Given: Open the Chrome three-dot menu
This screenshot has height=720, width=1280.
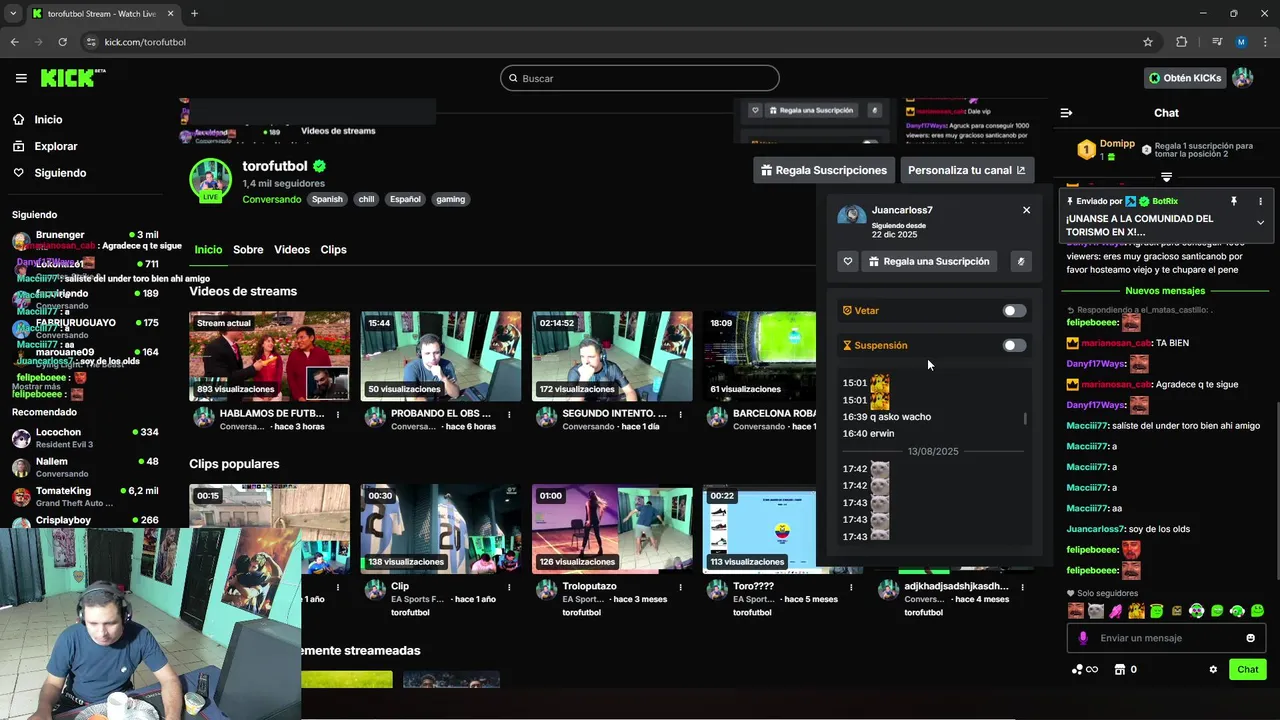Looking at the screenshot, I should coord(1265,42).
